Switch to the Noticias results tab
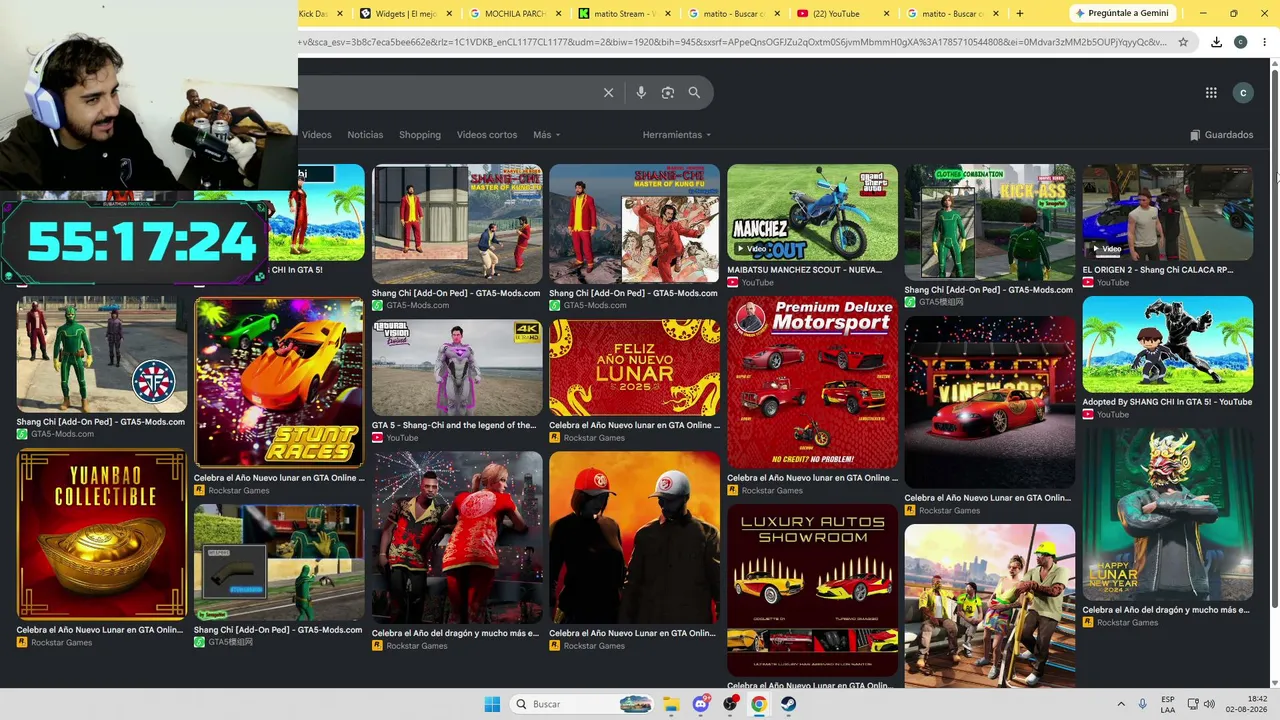 click(365, 135)
